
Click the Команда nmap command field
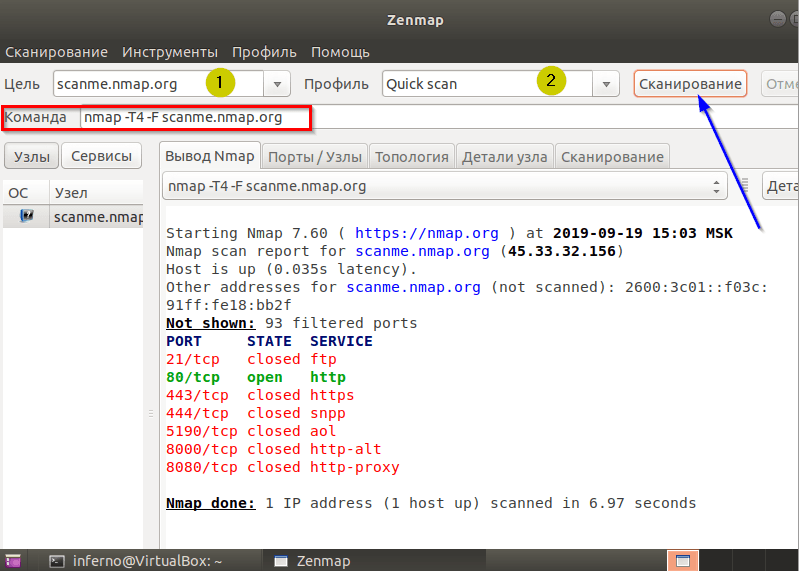[438, 117]
